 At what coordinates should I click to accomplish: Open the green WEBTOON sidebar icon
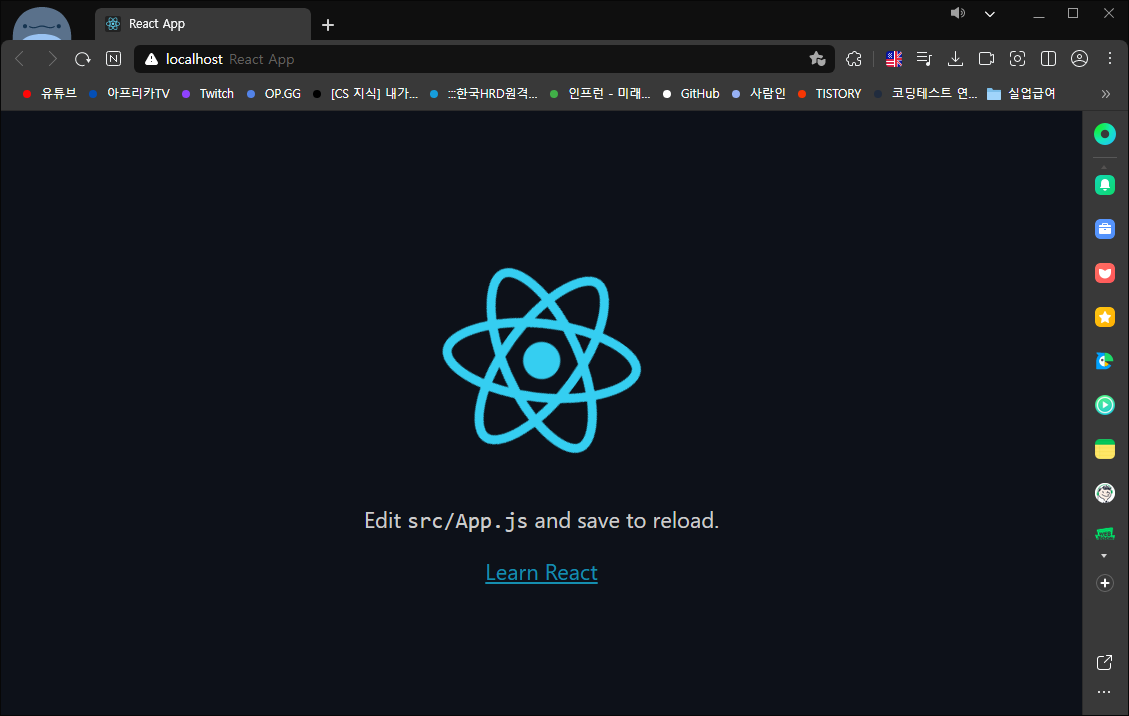pos(1105,534)
